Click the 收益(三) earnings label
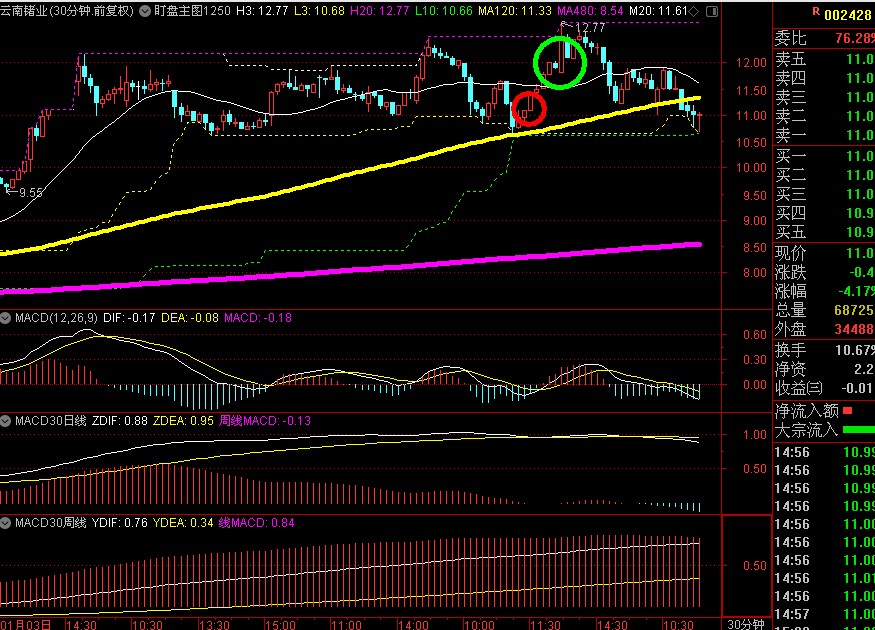The width and height of the screenshot is (875, 630). pyautogui.click(x=799, y=388)
